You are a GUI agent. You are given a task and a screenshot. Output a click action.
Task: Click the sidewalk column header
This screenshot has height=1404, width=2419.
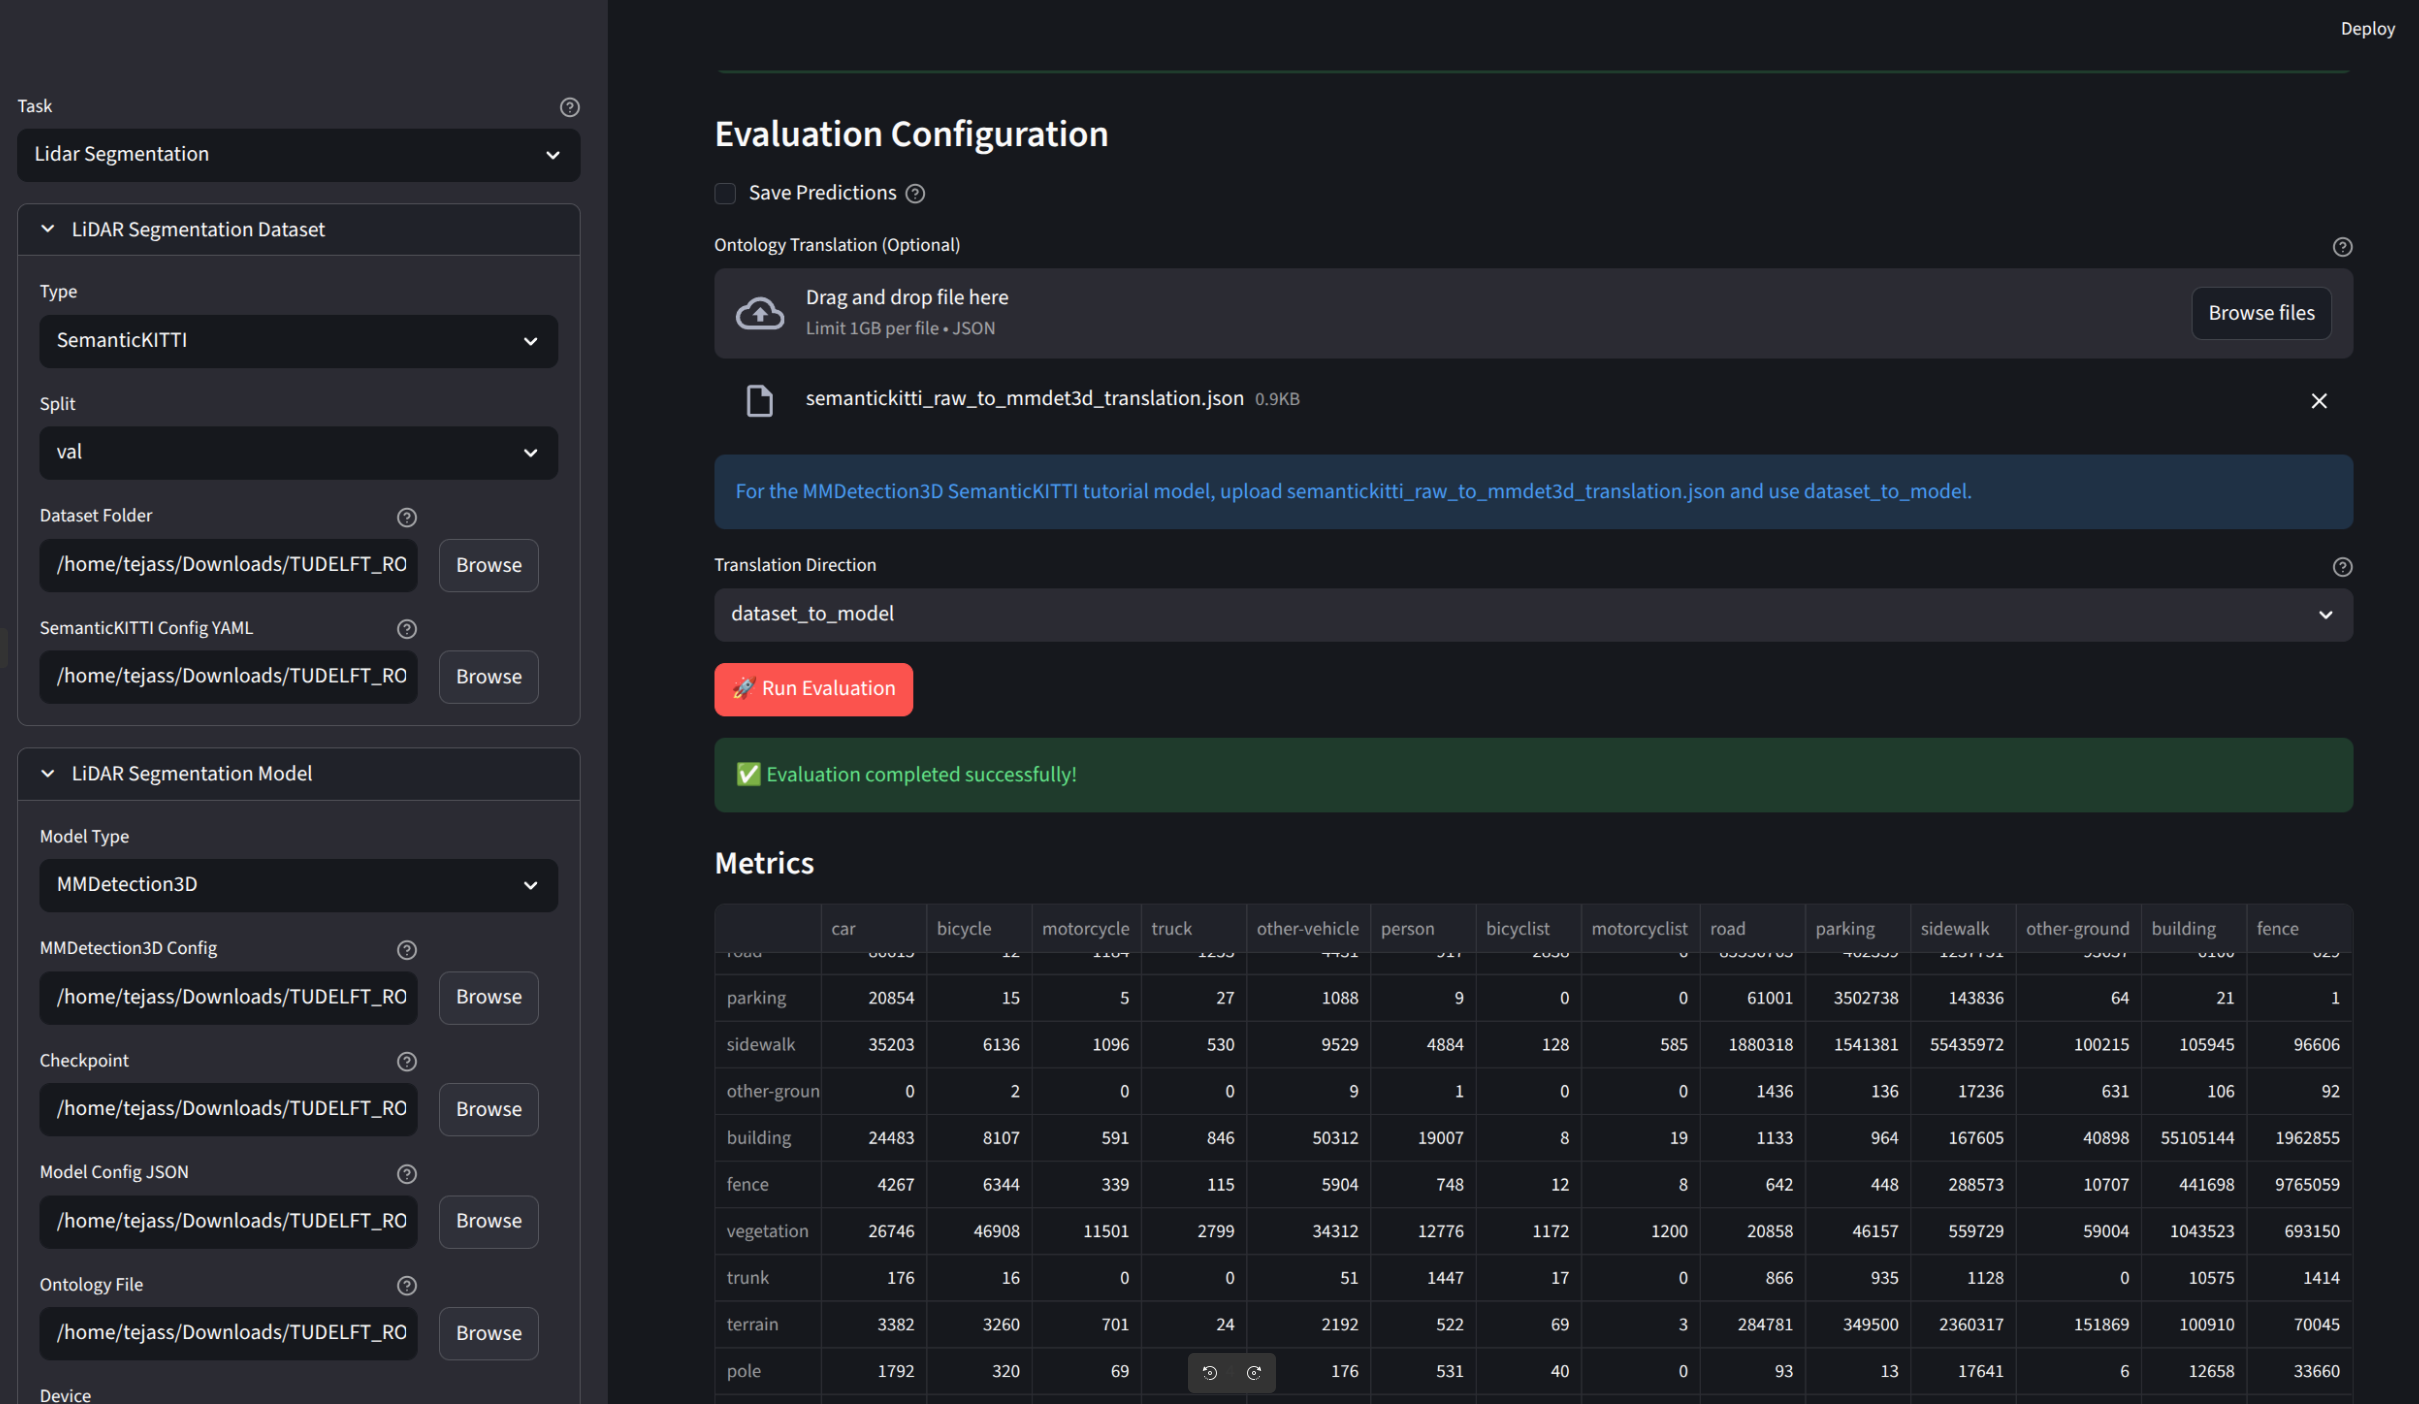click(1962, 929)
